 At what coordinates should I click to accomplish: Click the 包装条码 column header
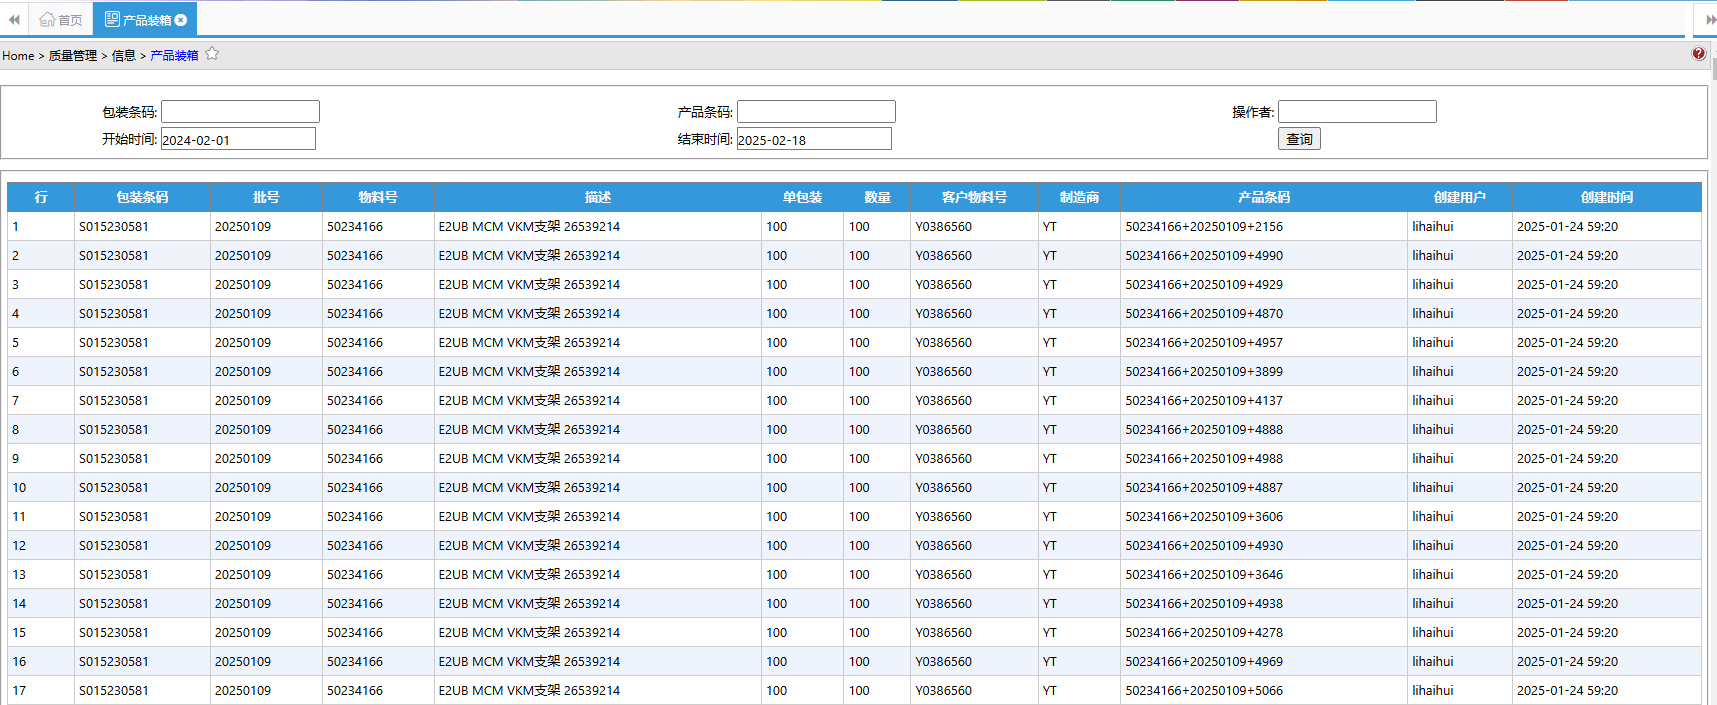142,197
